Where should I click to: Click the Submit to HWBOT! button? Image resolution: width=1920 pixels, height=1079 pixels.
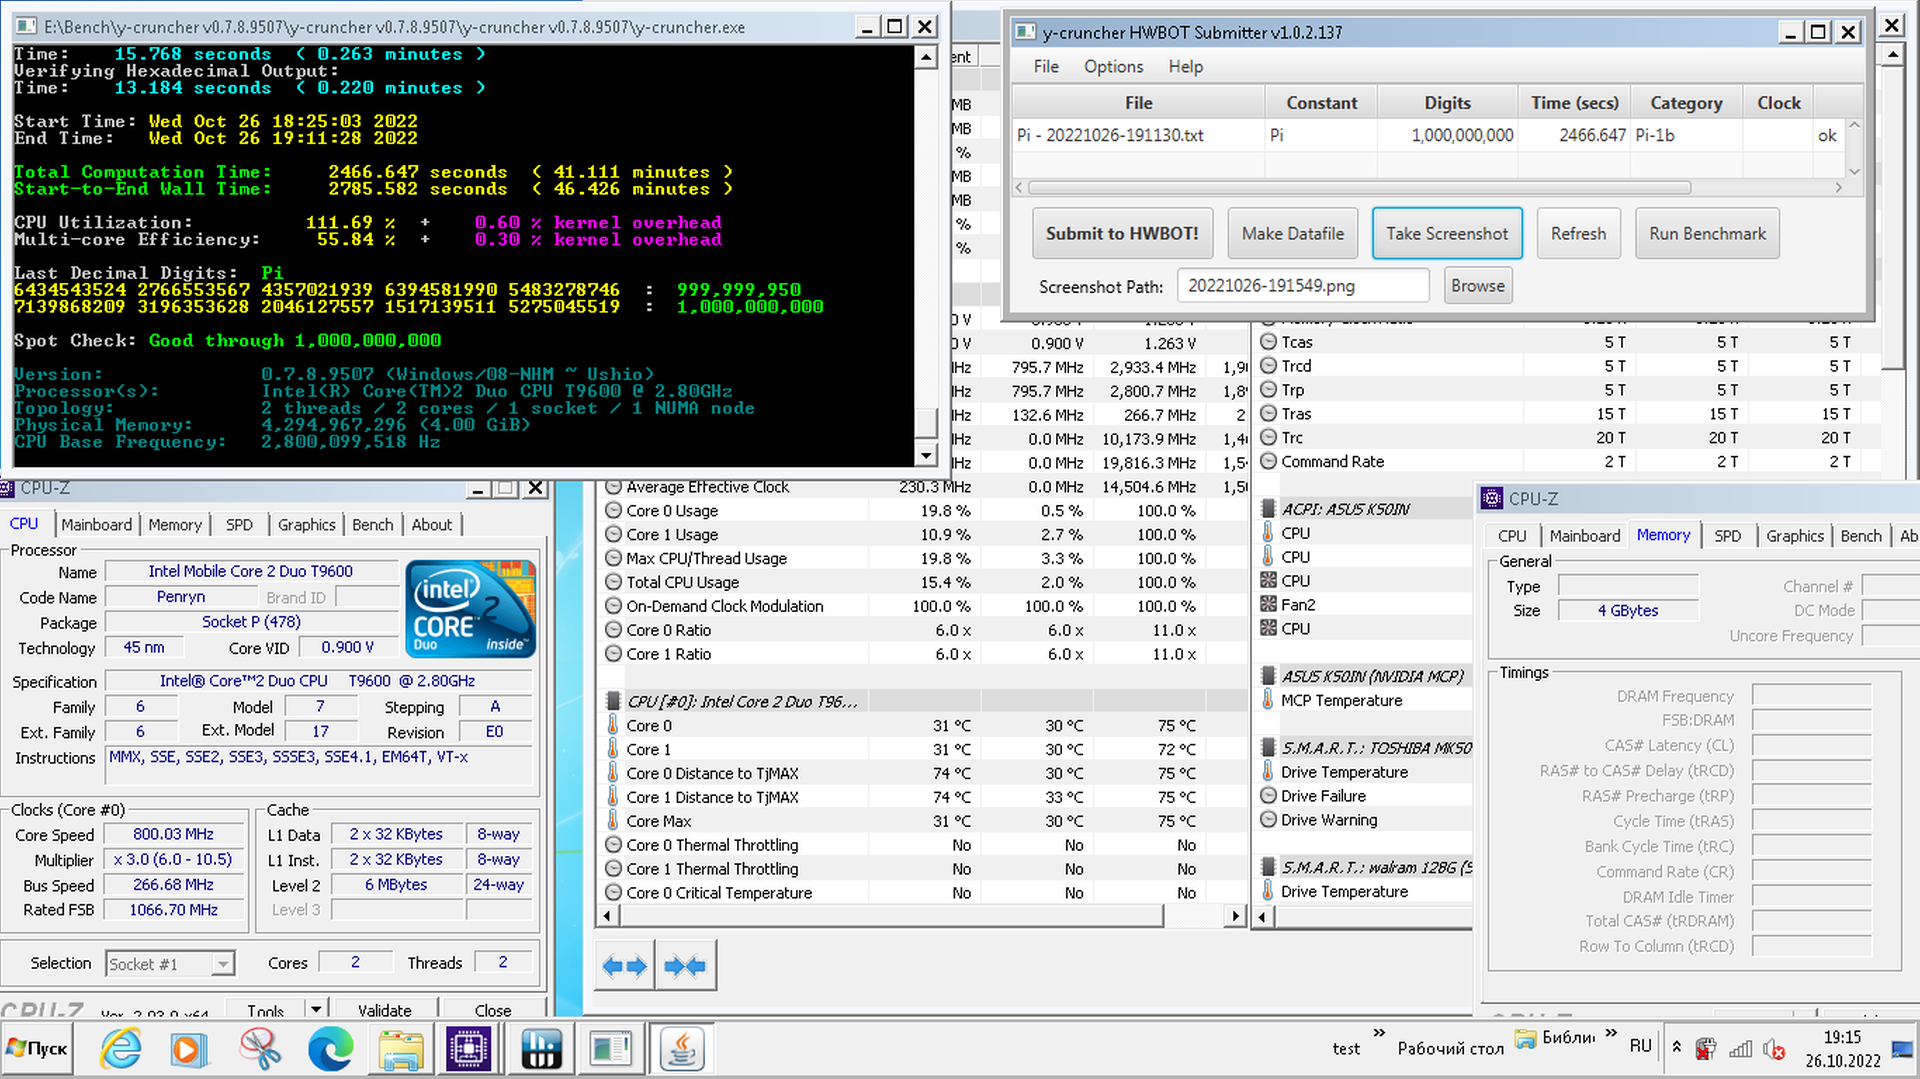1122,233
